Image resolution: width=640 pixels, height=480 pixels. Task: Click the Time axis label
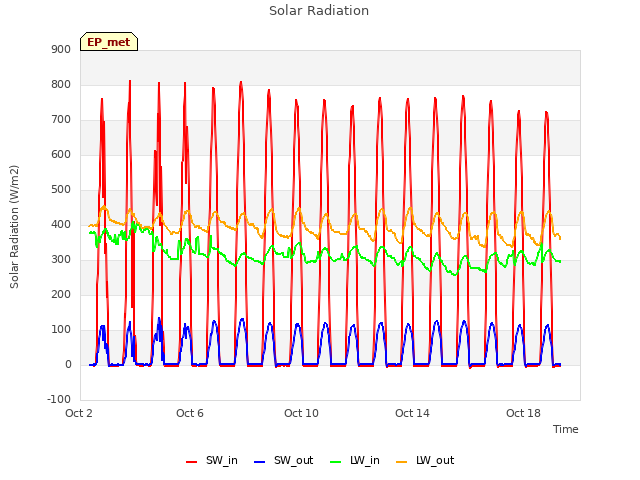566,429
